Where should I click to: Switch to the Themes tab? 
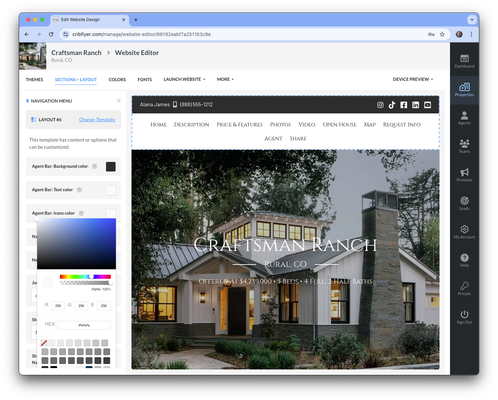[x=34, y=80]
